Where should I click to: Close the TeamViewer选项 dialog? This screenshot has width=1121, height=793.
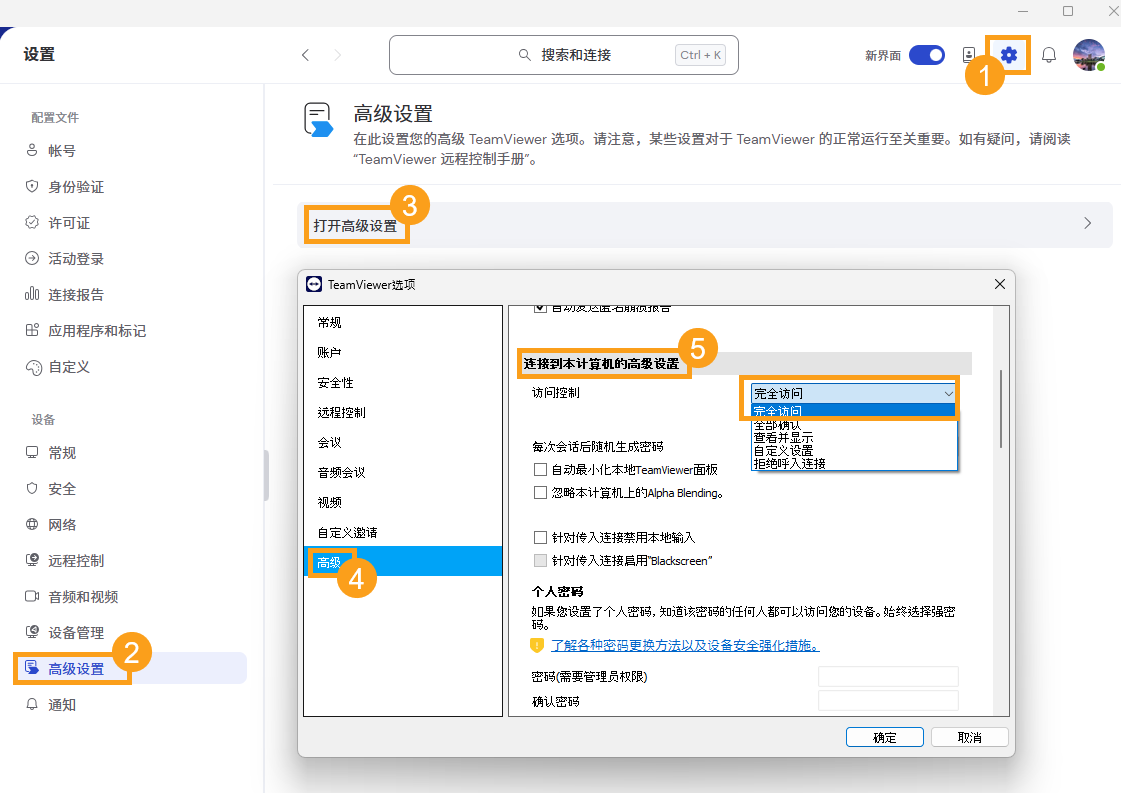click(x=999, y=285)
